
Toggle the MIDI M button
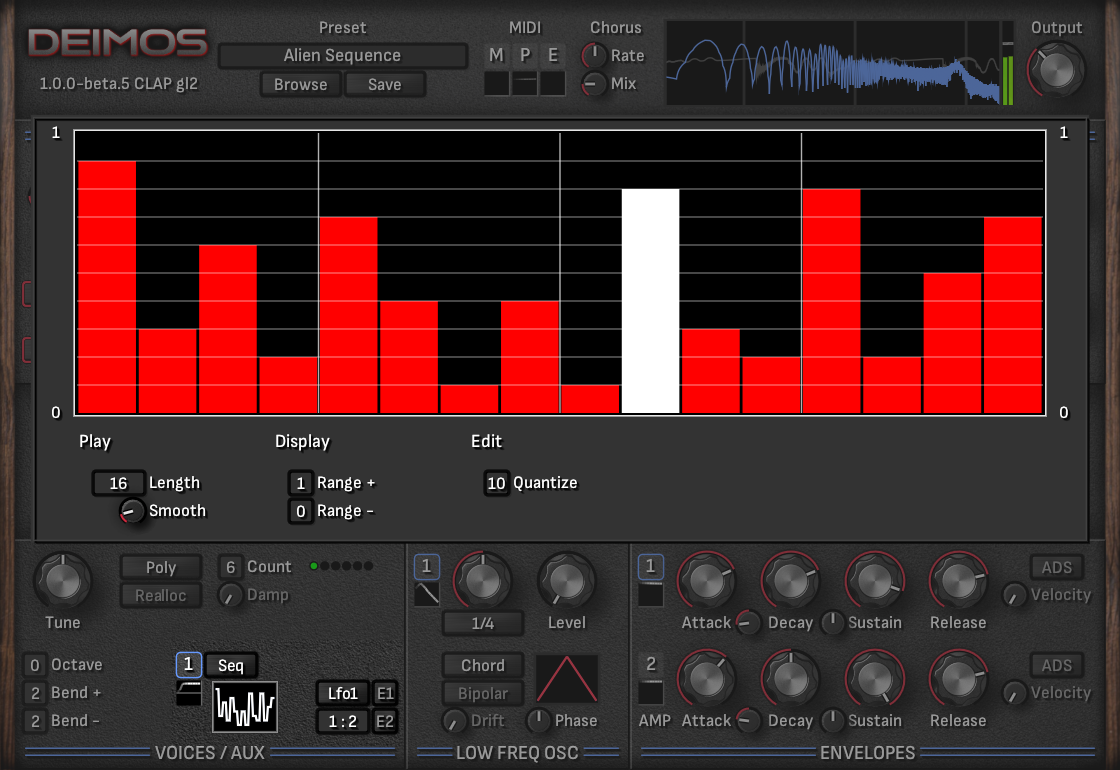tap(496, 55)
